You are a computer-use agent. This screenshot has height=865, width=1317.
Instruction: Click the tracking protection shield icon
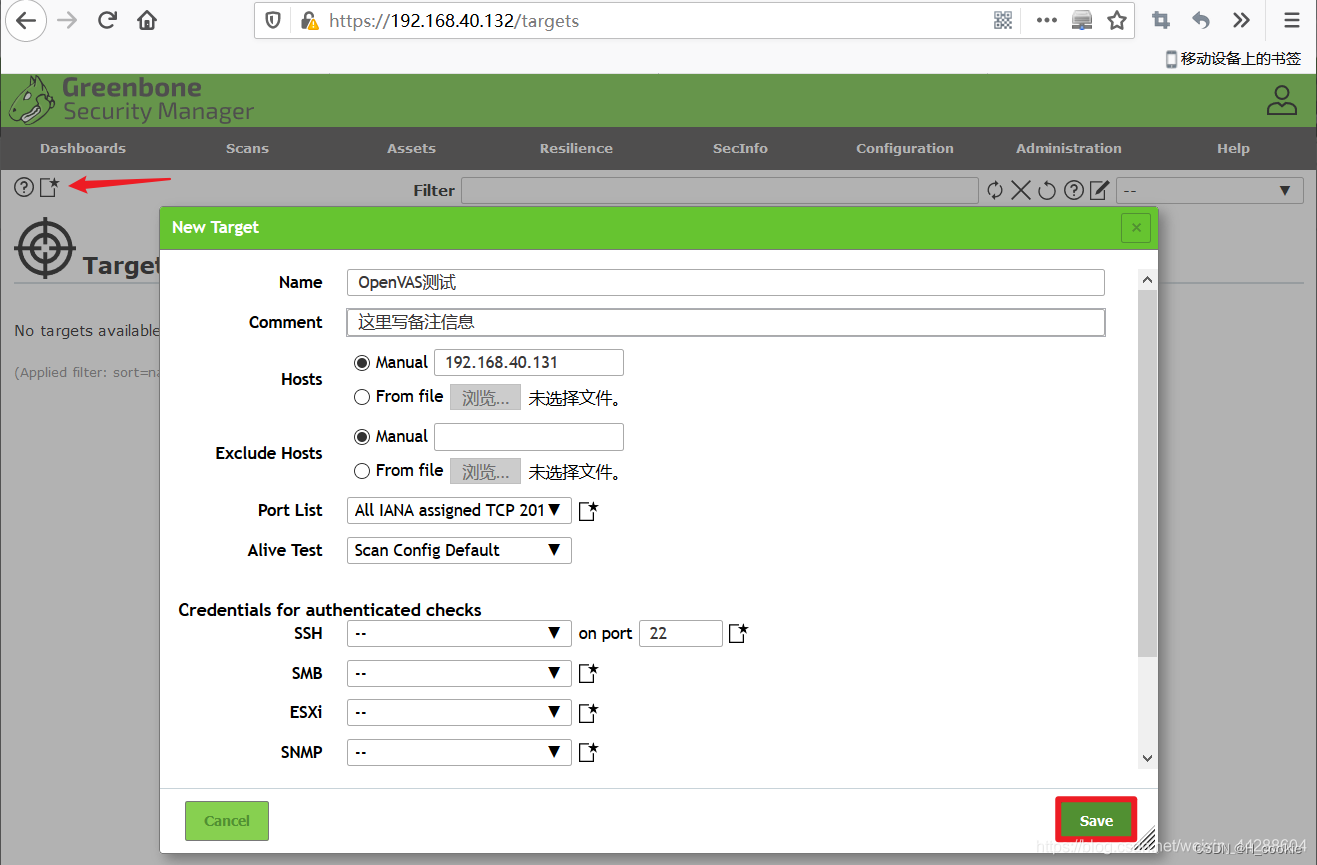[x=273, y=21]
